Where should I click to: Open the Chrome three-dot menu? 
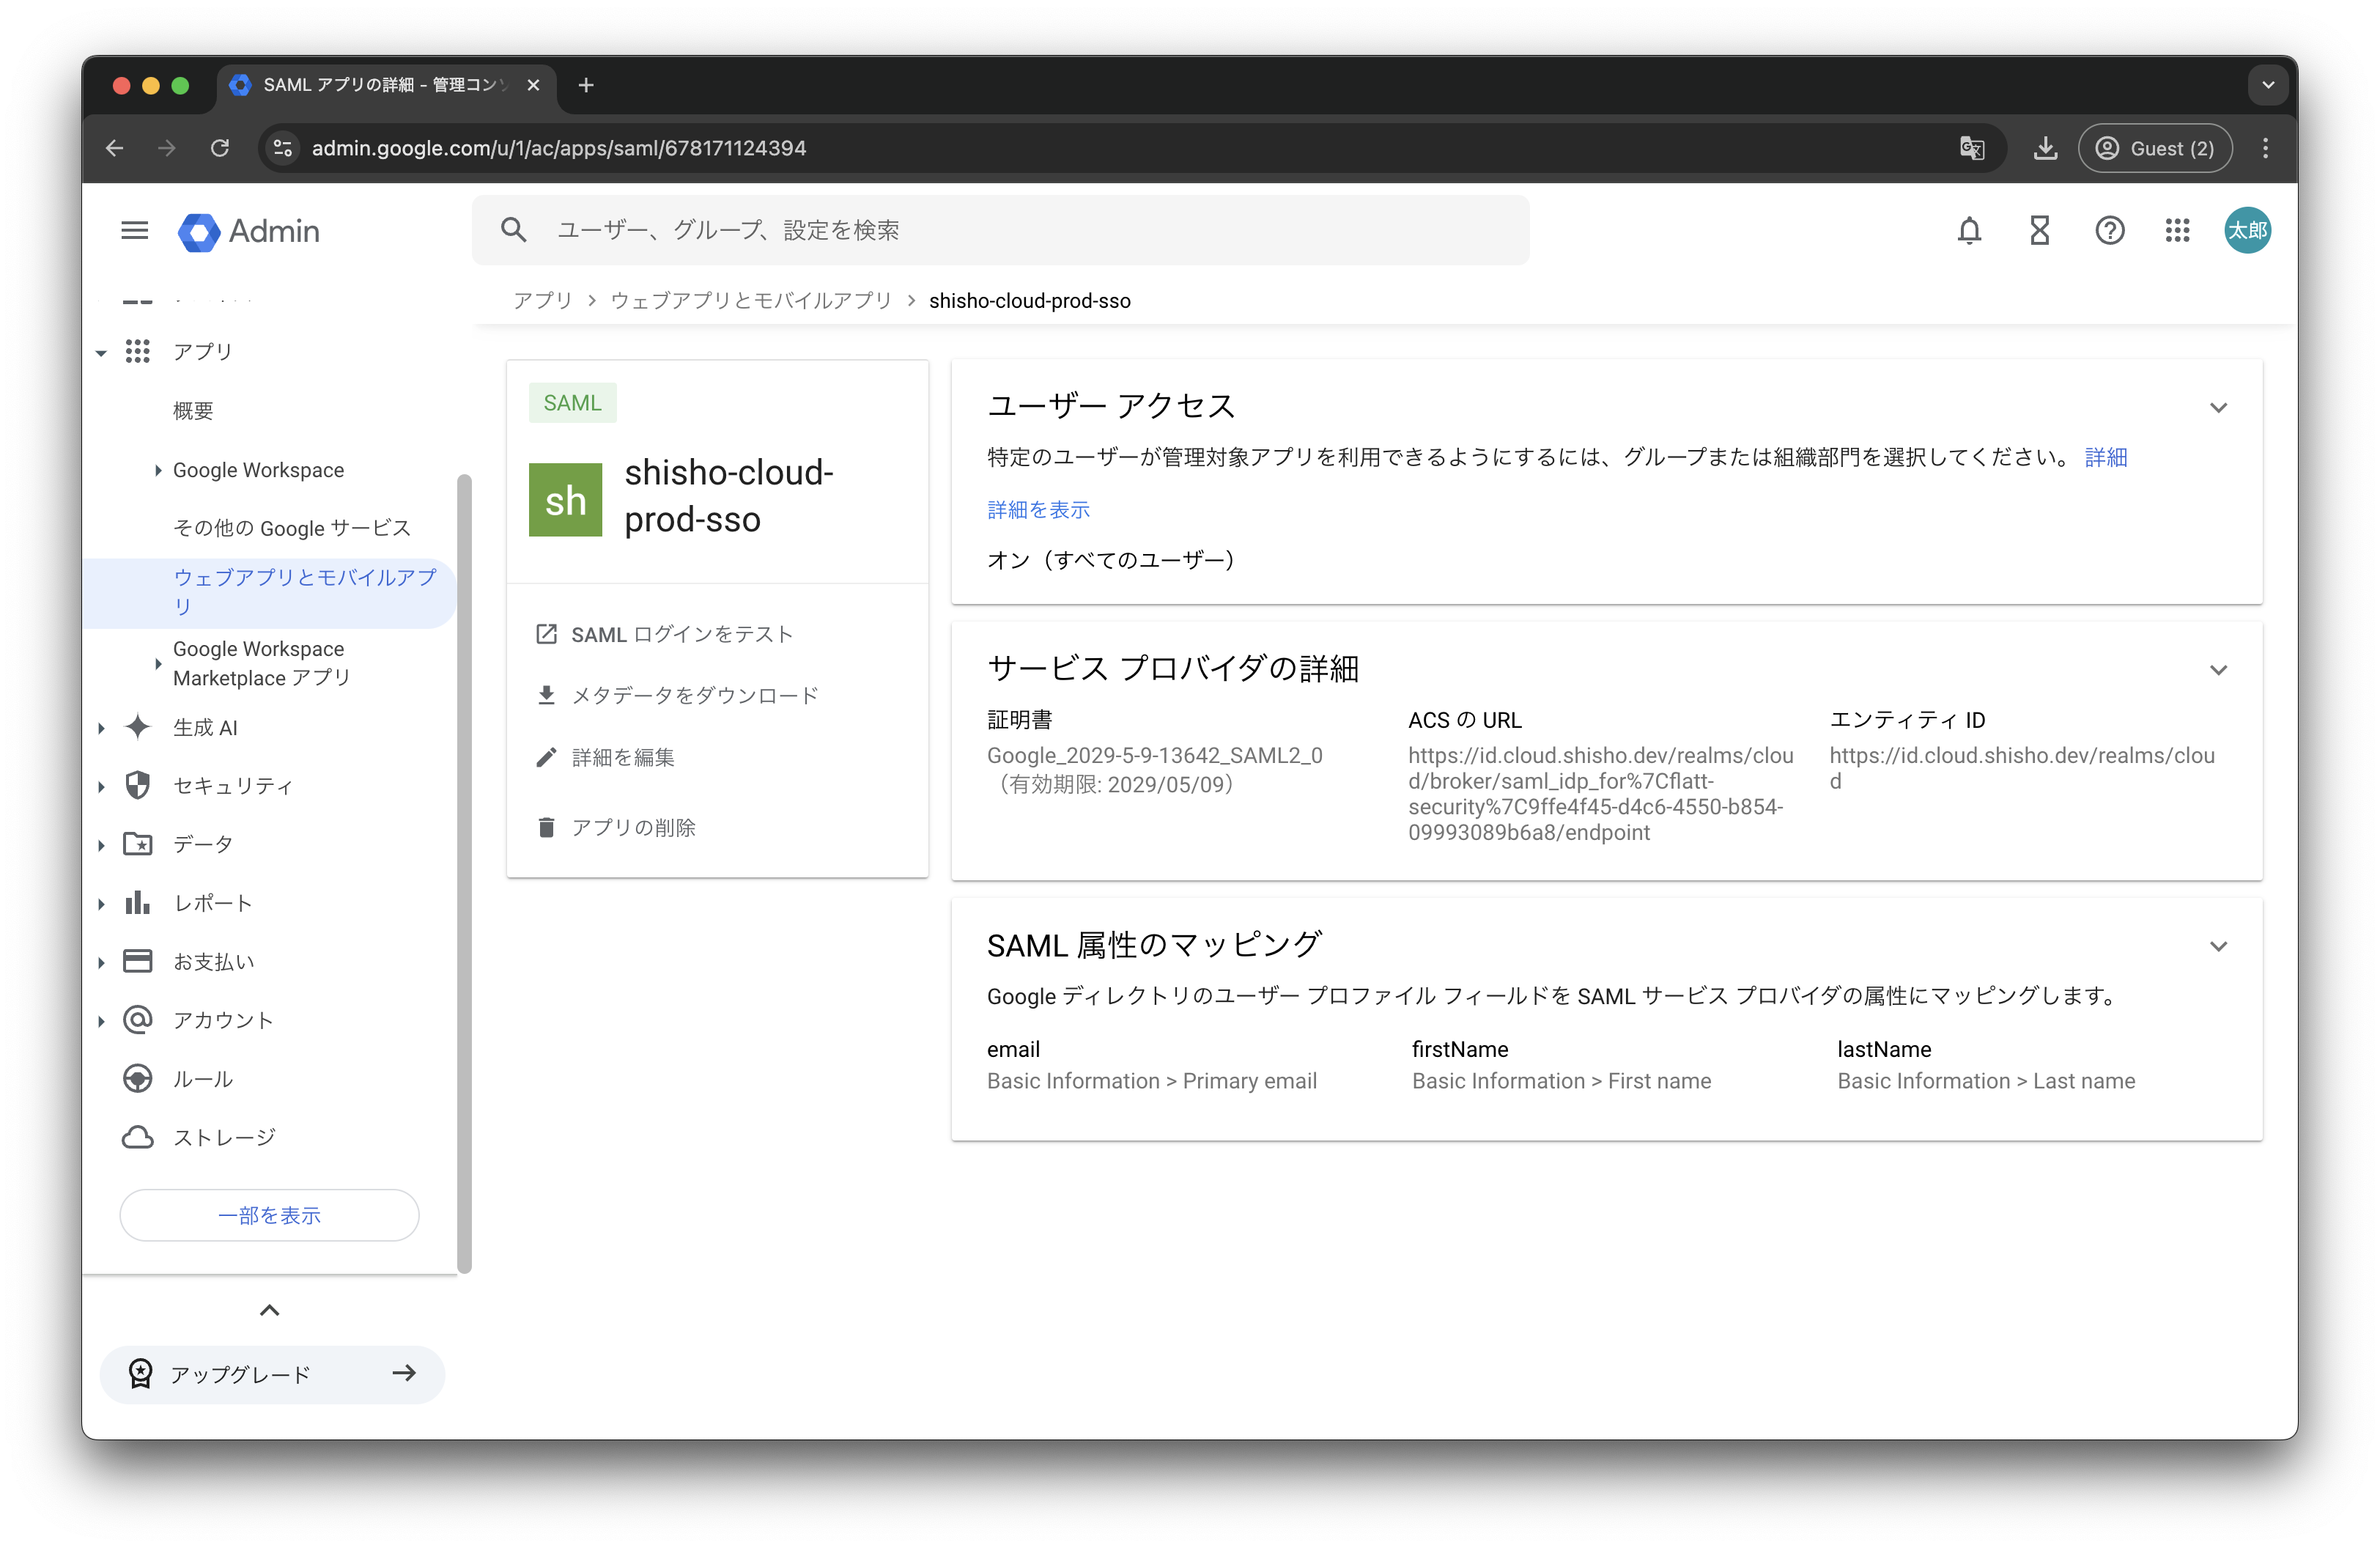pyautogui.click(x=2265, y=148)
